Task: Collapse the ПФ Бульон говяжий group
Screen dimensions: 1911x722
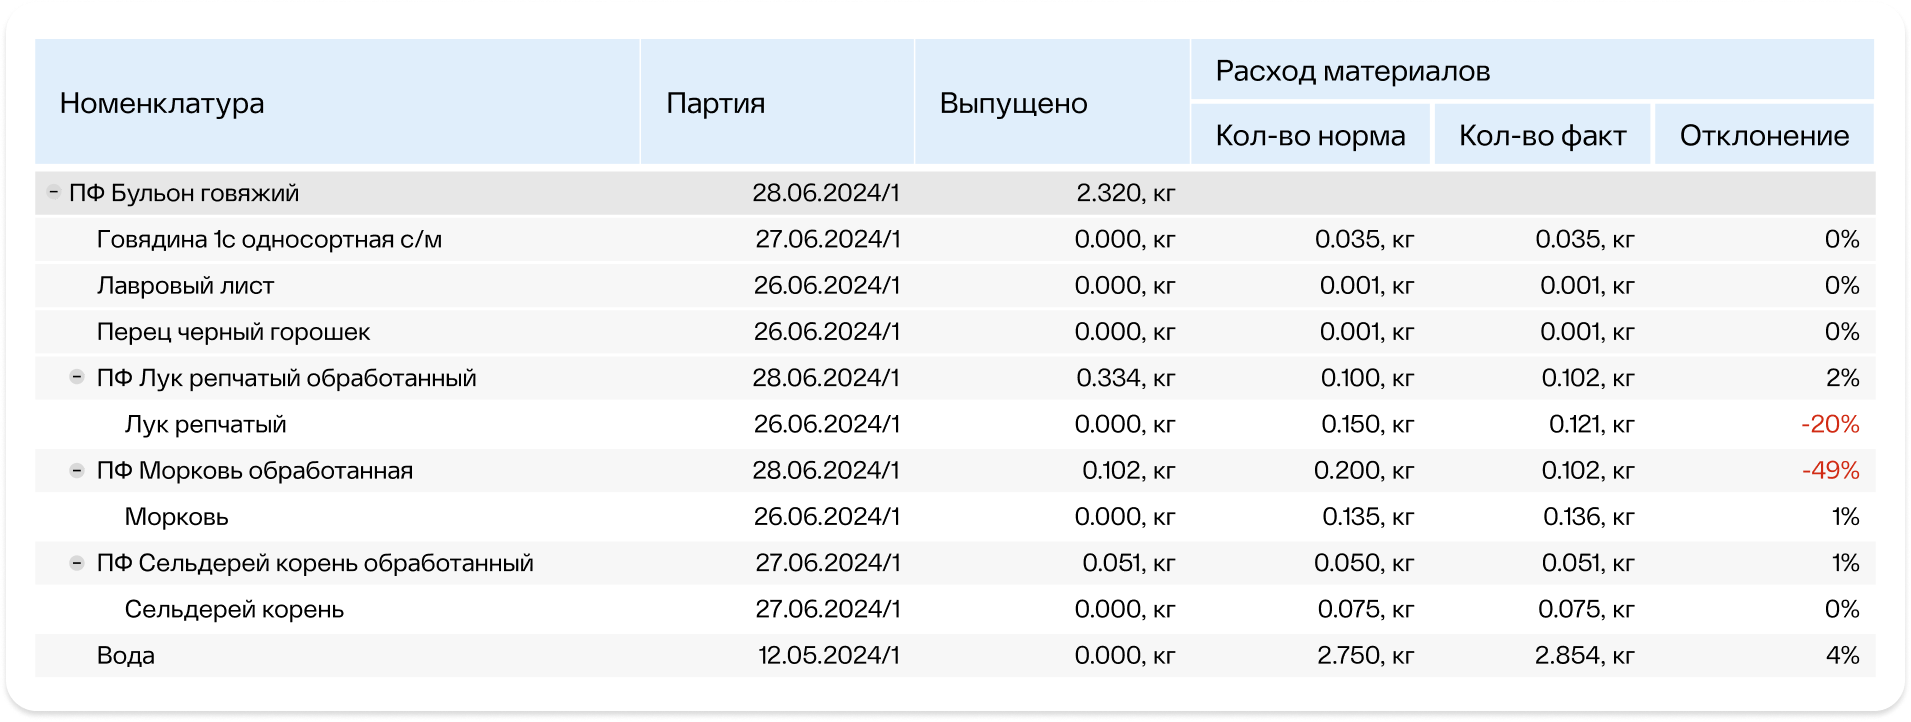Action: point(54,192)
